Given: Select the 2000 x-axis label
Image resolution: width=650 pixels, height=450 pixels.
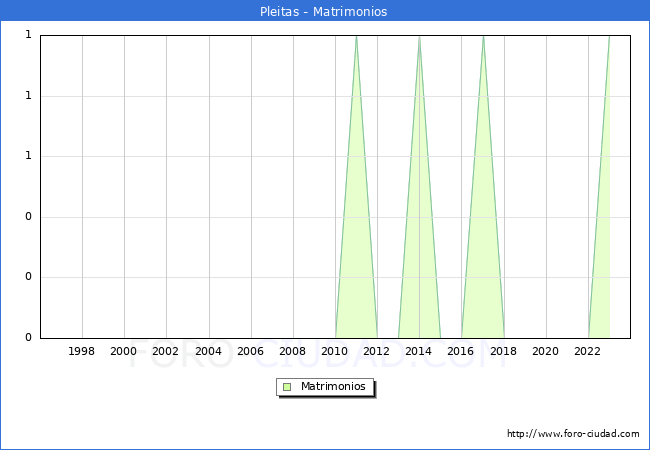Looking at the screenshot, I should (x=124, y=351).
